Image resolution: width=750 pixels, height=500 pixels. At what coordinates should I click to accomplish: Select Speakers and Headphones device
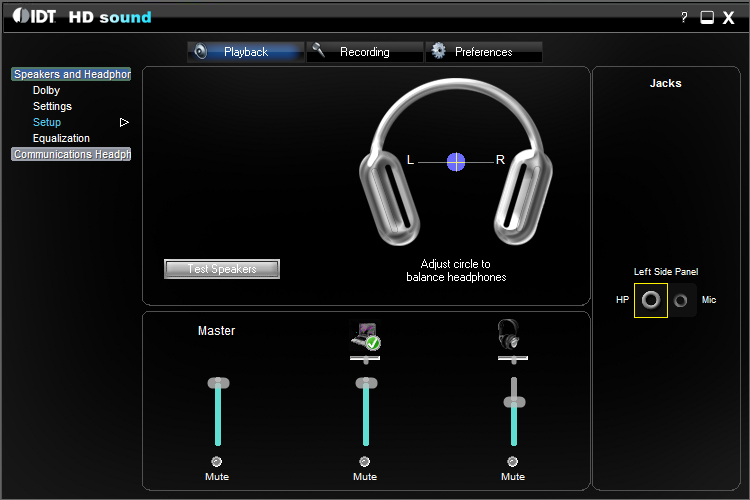pos(71,74)
